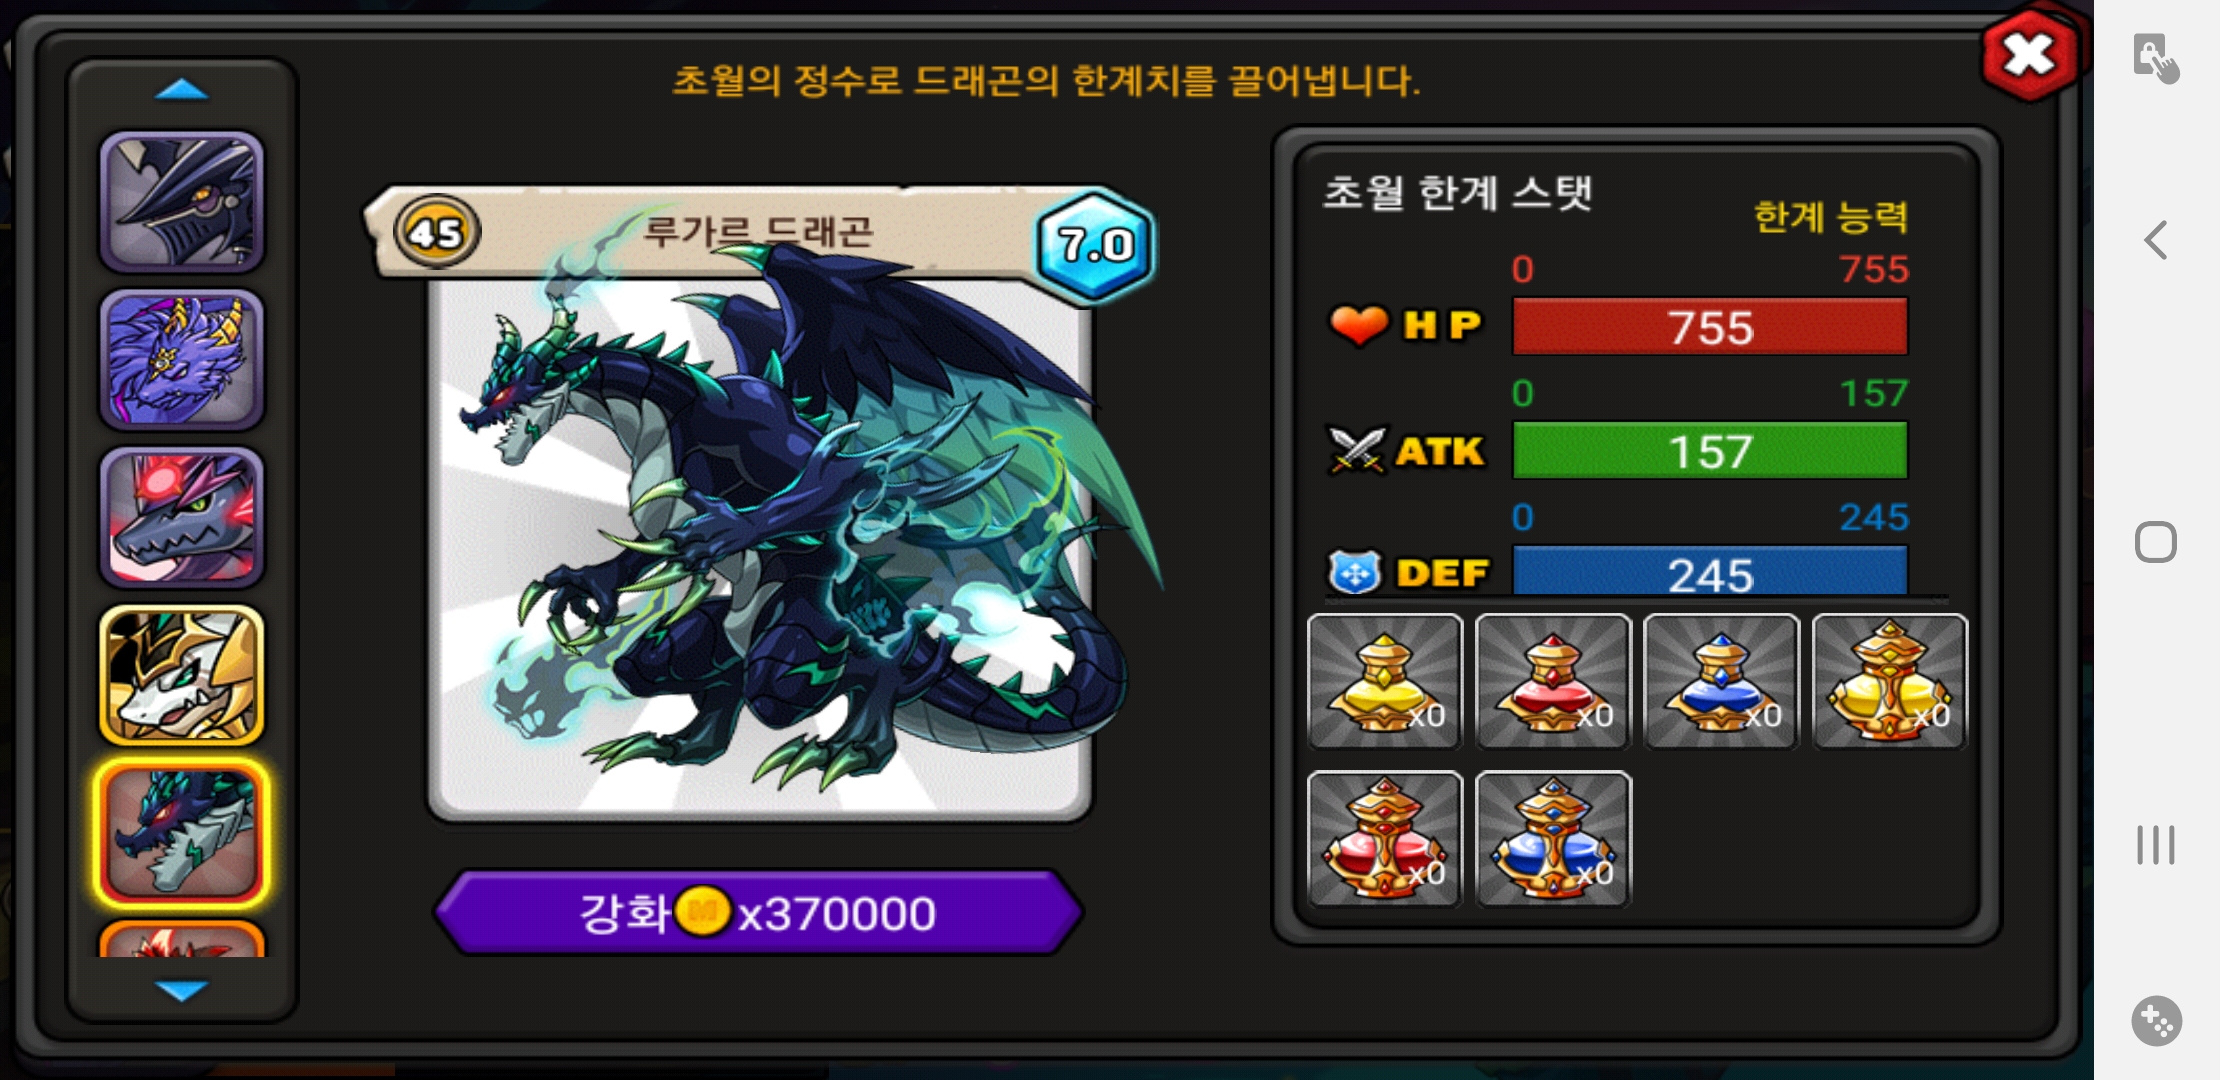2220x1080 pixels.
Task: Select the small blue essence potion
Action: 1721,682
